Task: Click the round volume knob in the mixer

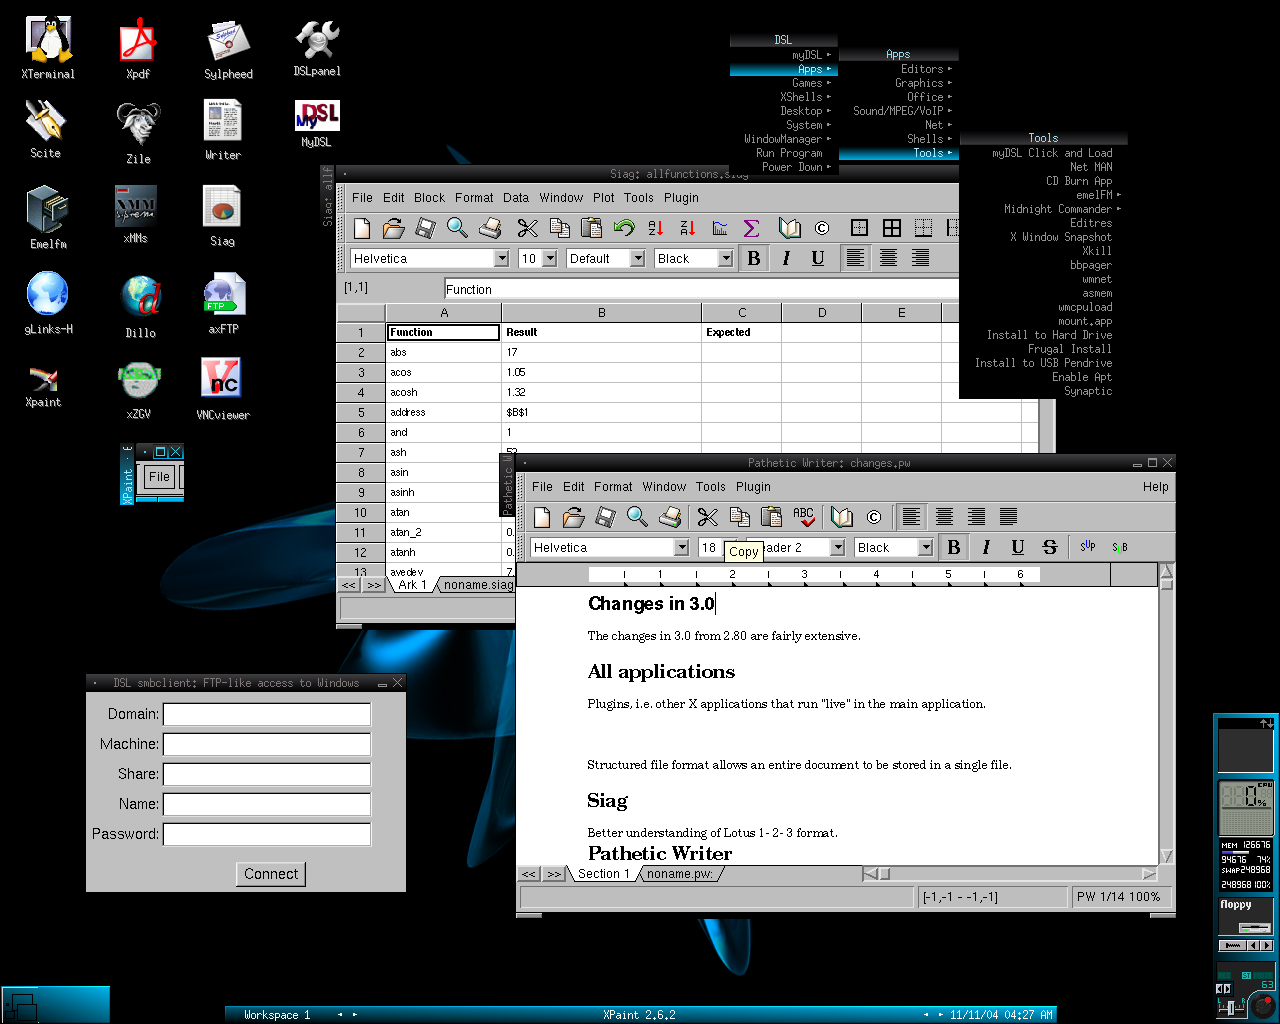Action: 1263,1005
